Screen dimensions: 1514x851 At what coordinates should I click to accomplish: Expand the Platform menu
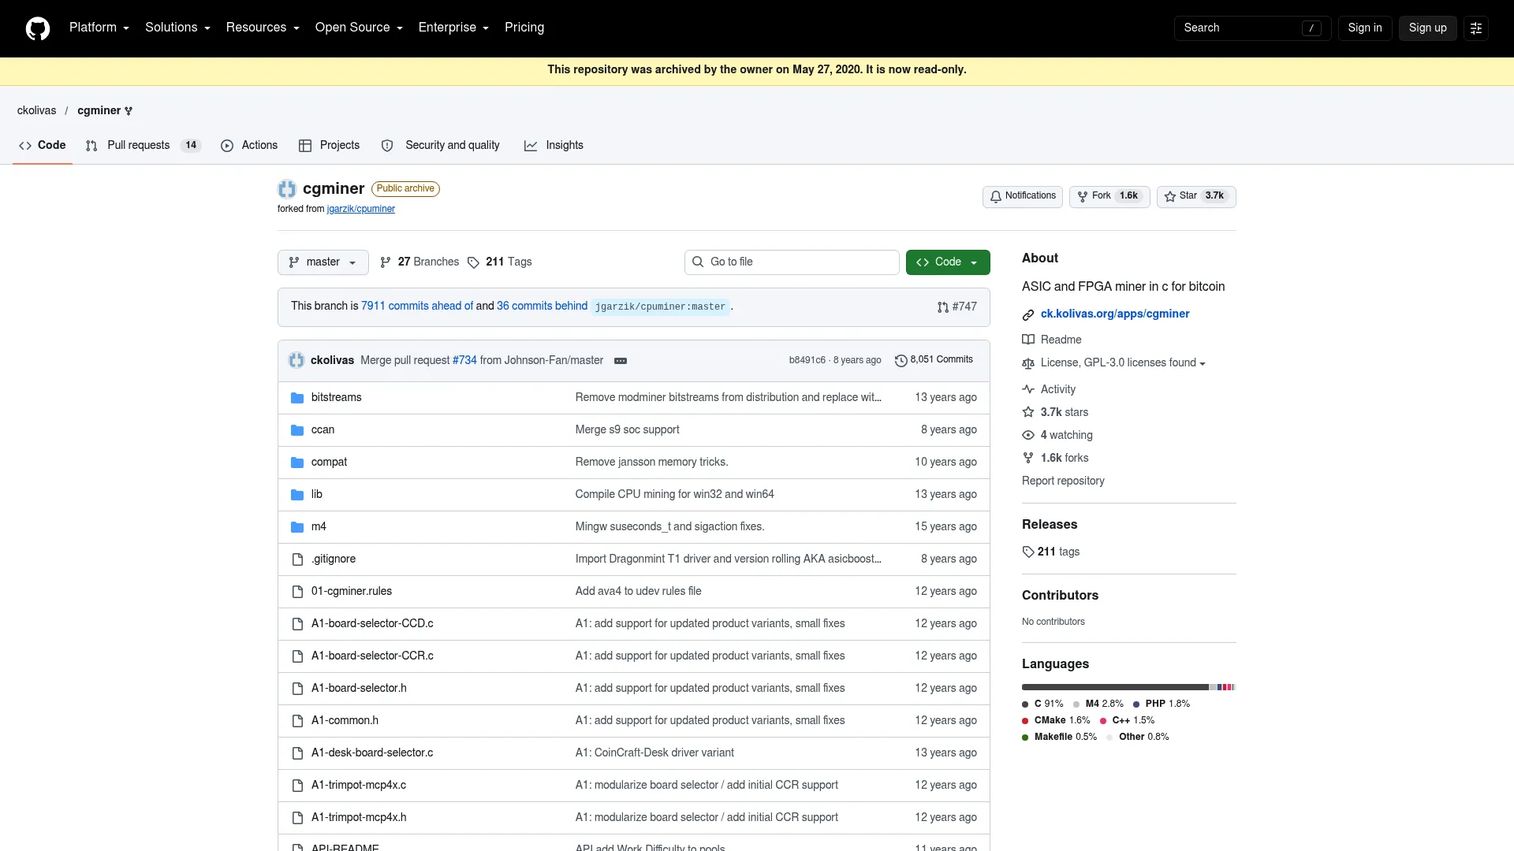coord(99,28)
